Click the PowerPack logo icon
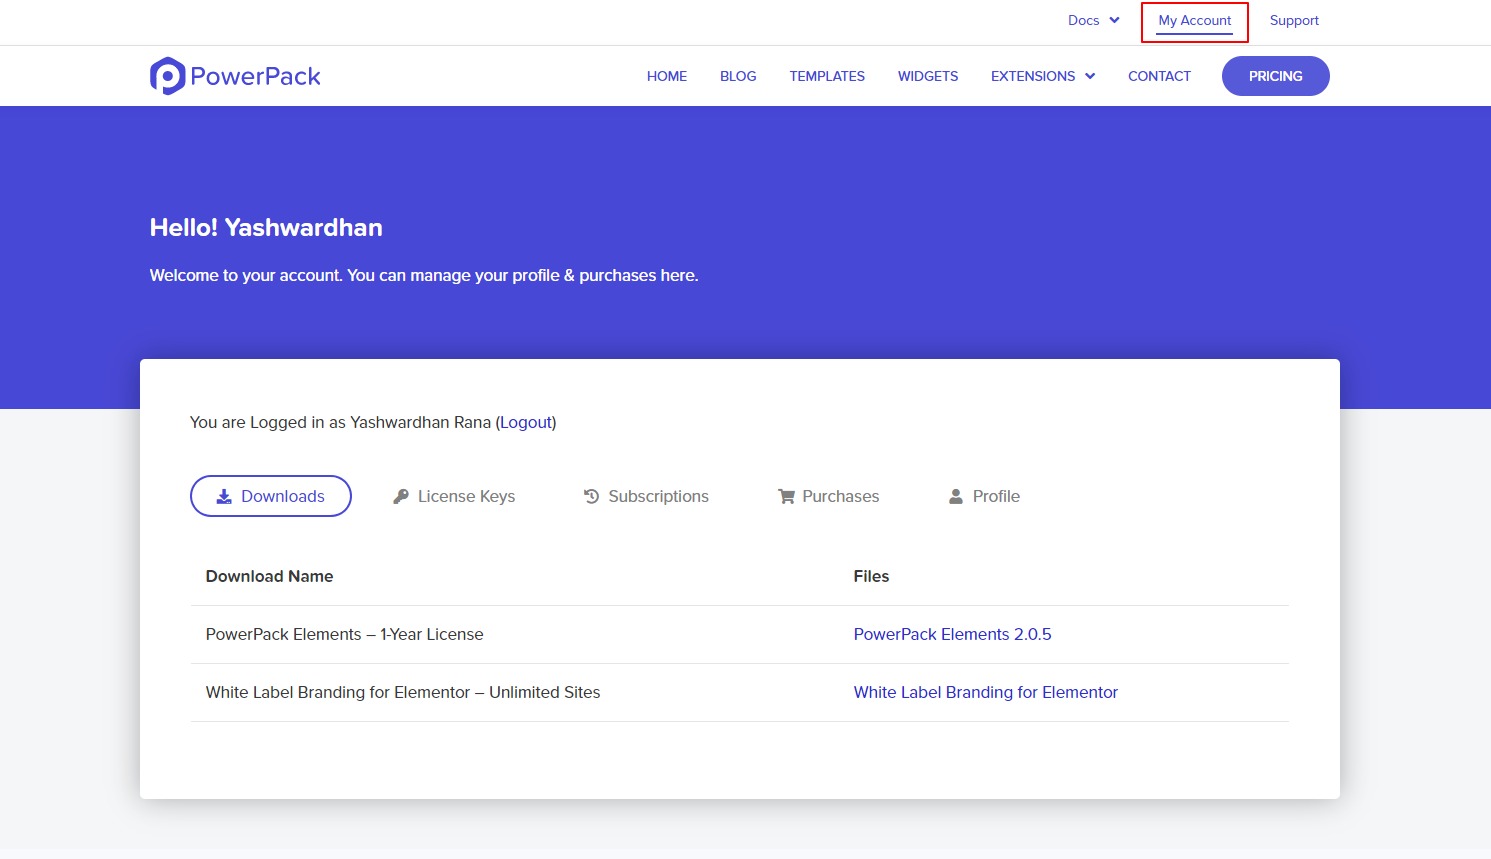Screen dimensions: 1491x859 point(166,75)
